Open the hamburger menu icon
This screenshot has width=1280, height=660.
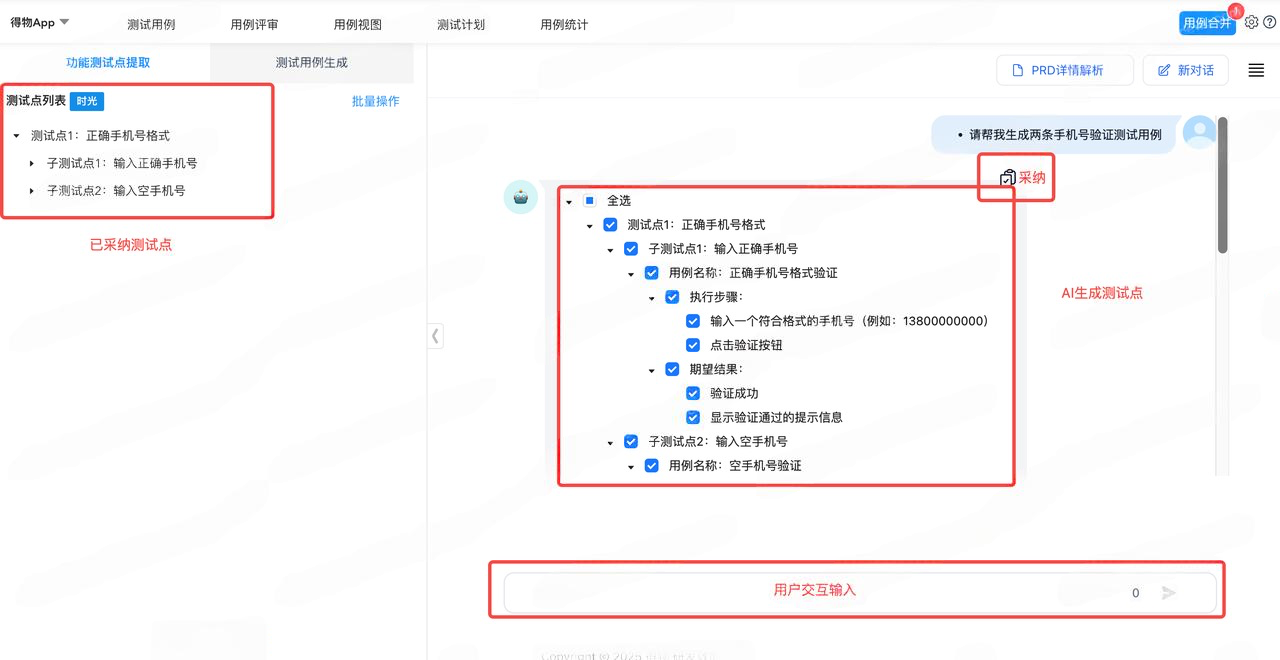(x=1256, y=70)
